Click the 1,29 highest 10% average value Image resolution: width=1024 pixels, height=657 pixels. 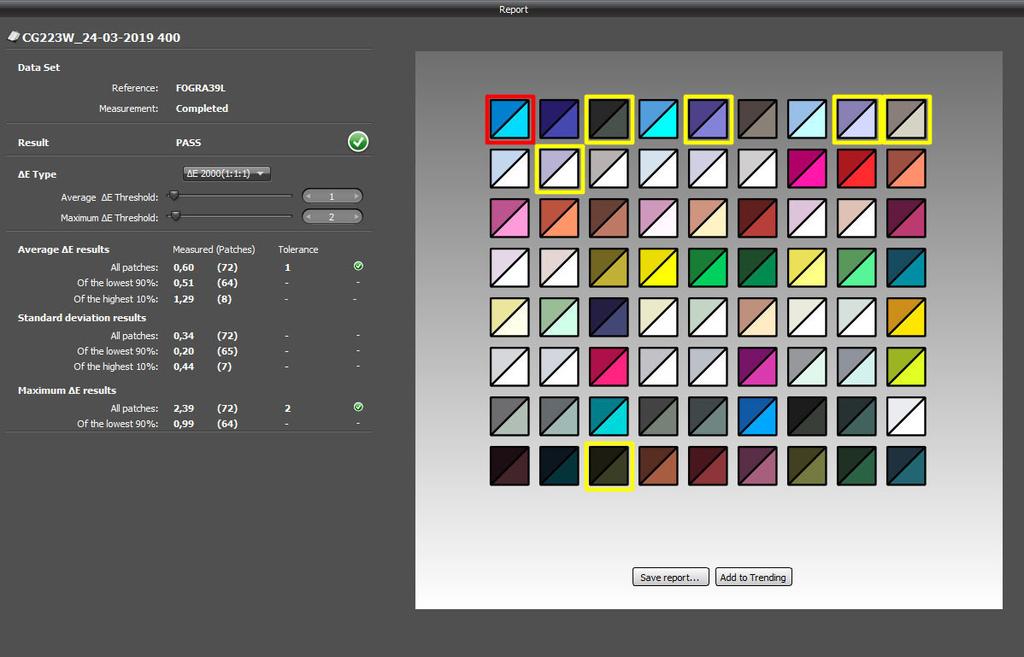(184, 299)
